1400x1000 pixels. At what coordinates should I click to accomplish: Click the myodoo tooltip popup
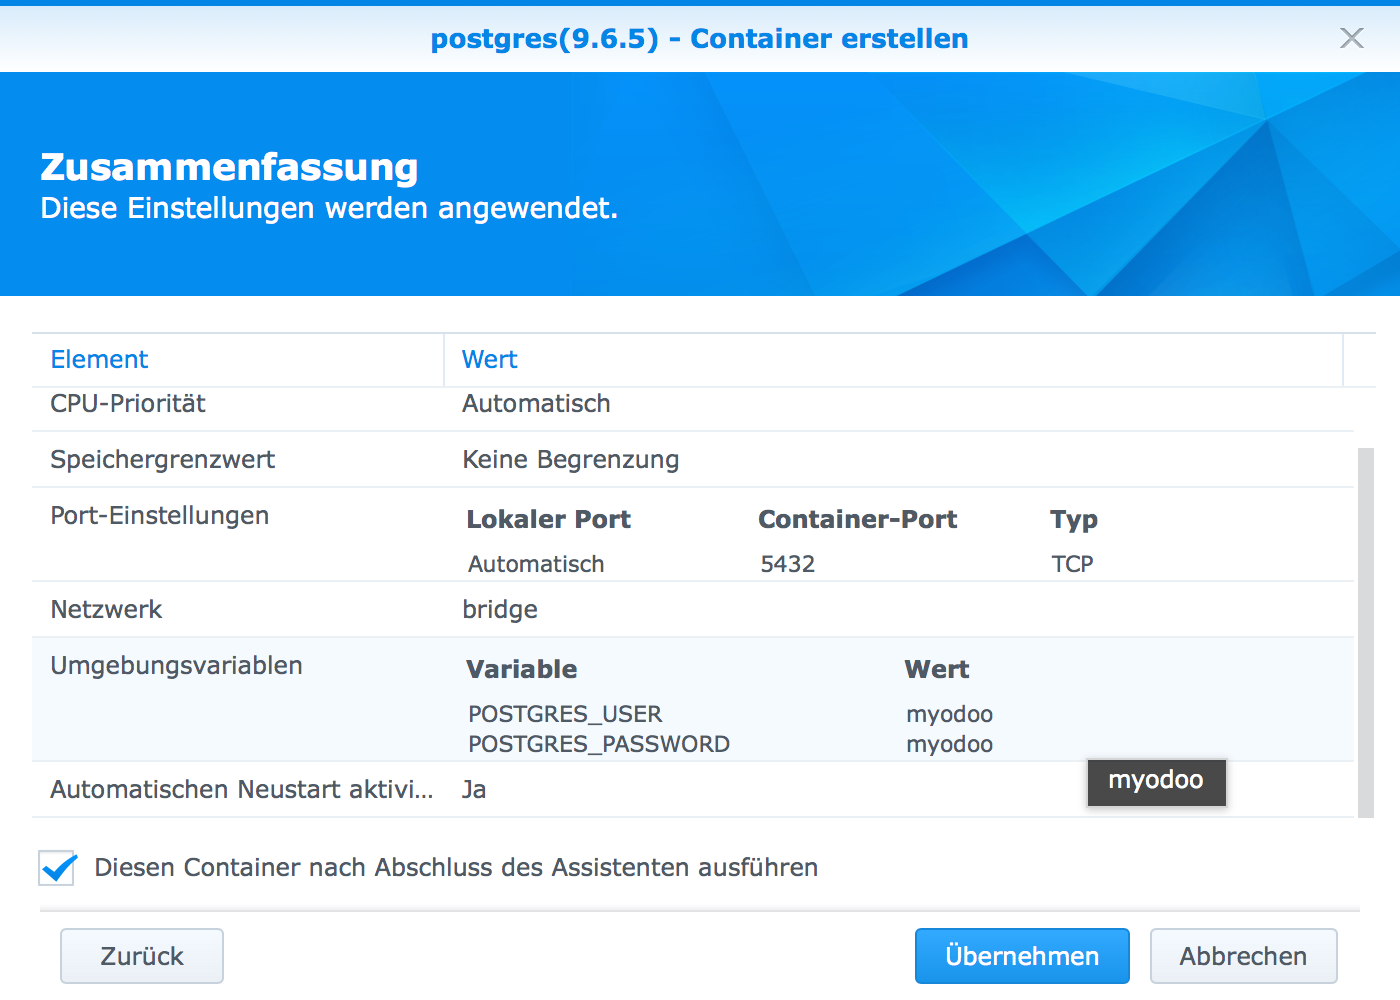[1156, 782]
